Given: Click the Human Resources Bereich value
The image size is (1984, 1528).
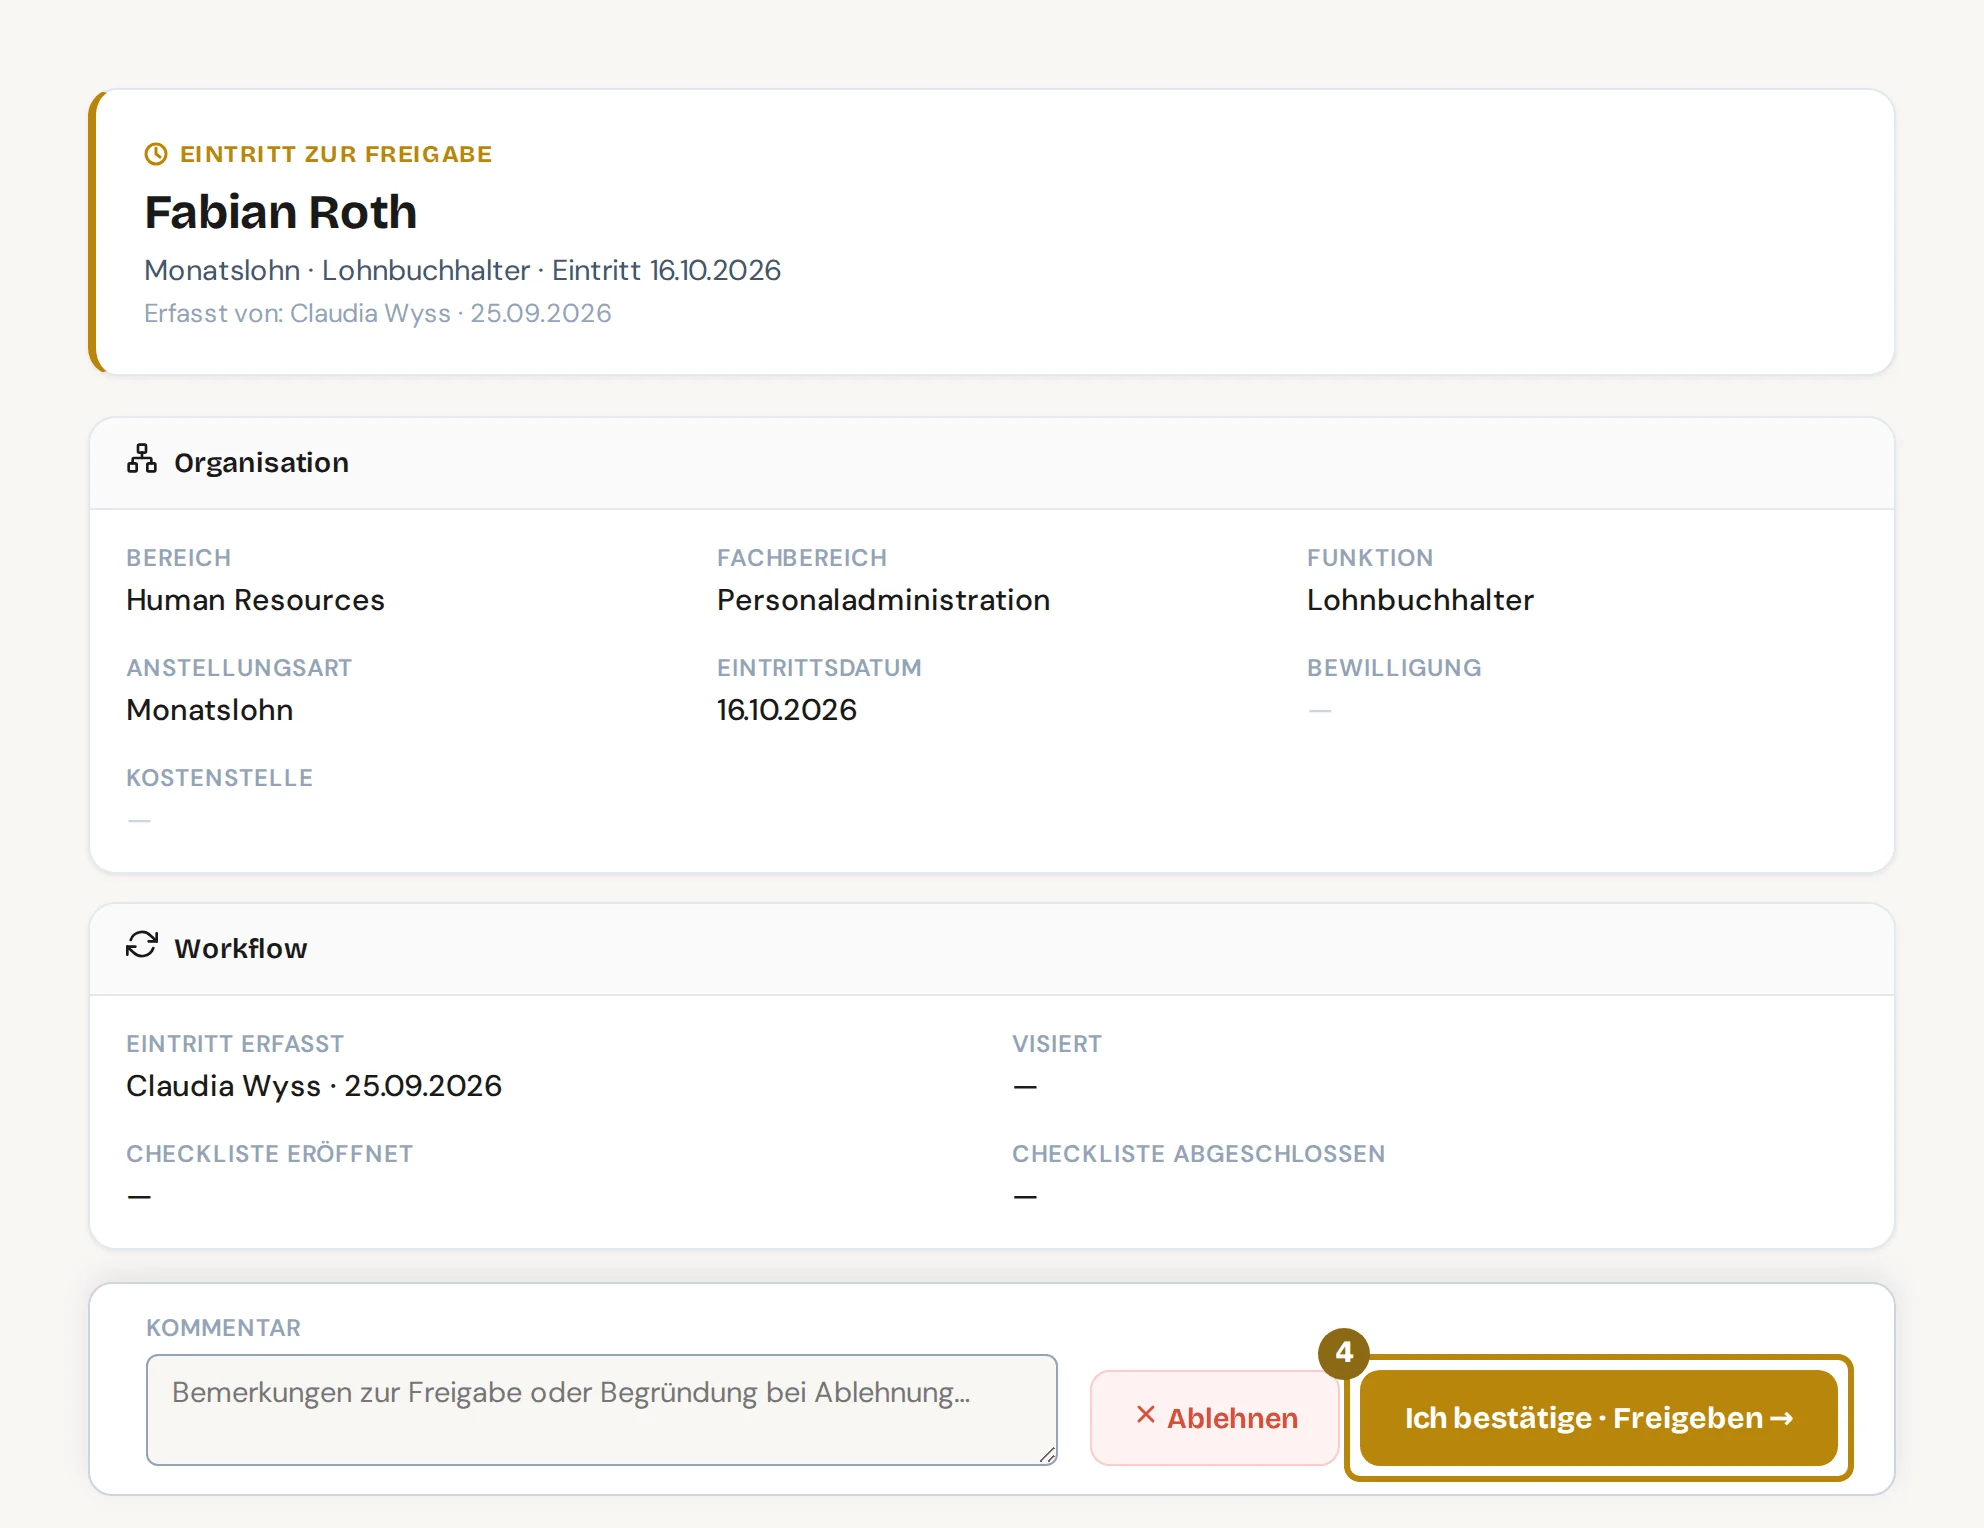Looking at the screenshot, I should 256,600.
